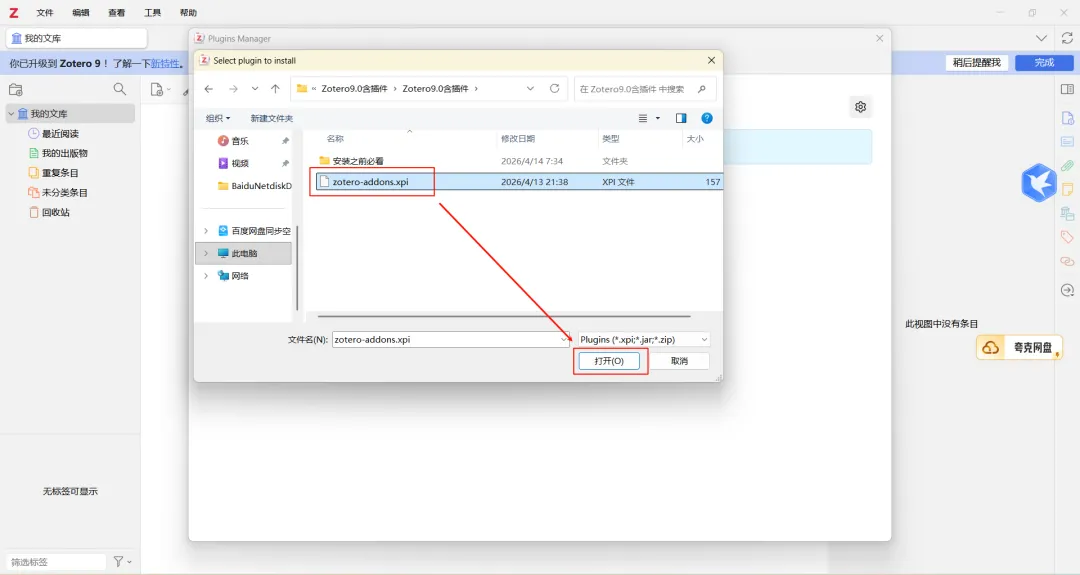Image resolution: width=1080 pixels, height=575 pixels.
Task: Open the 文件 menu
Action: 45,12
